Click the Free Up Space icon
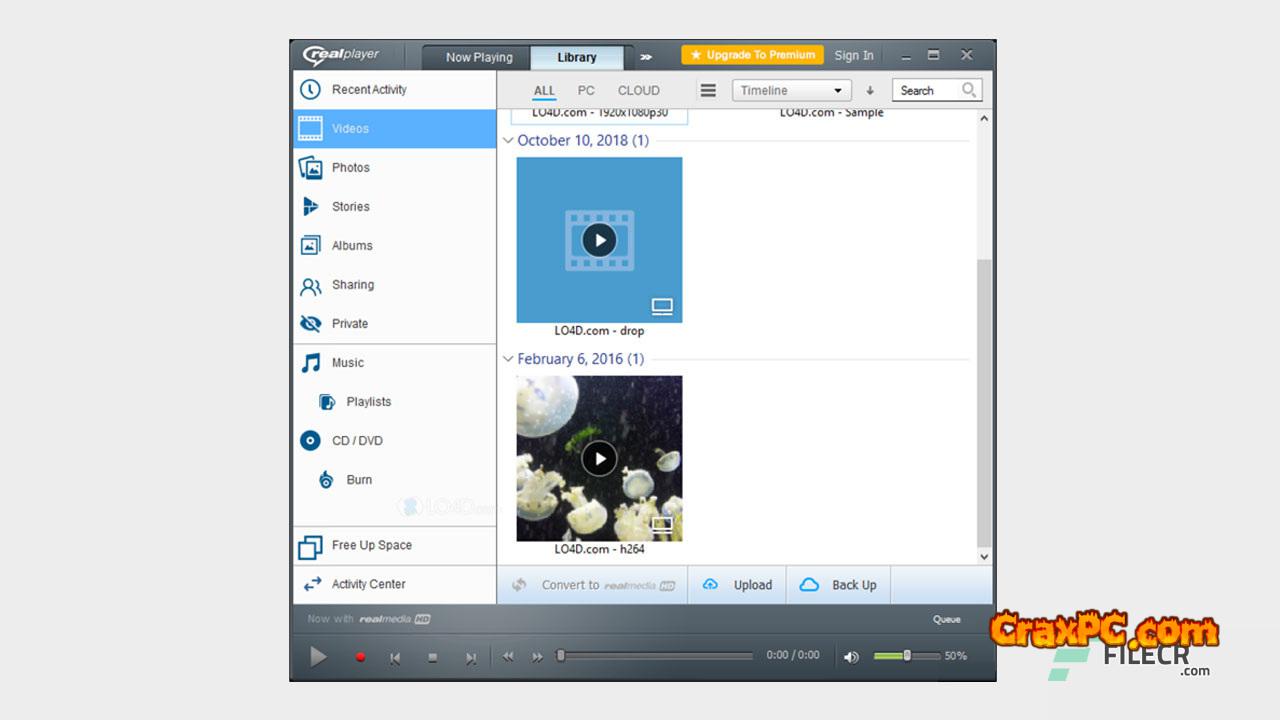The height and width of the screenshot is (720, 1280). [x=311, y=546]
